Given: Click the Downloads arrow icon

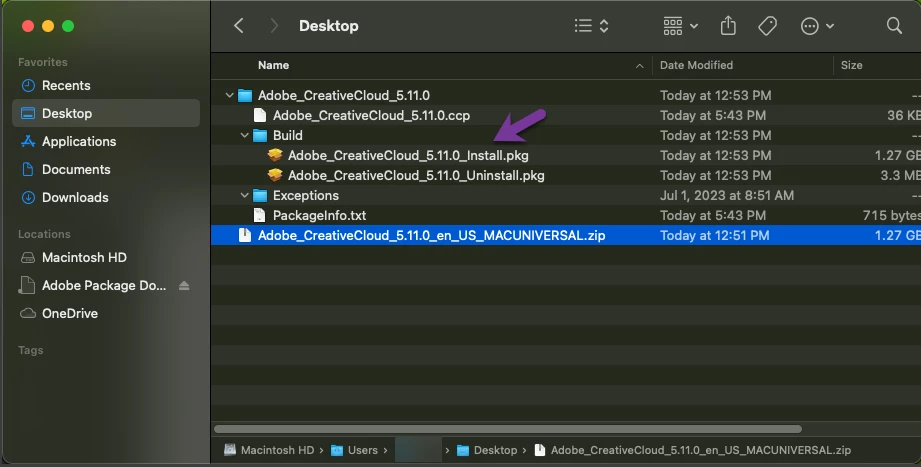Looking at the screenshot, I should [28, 197].
